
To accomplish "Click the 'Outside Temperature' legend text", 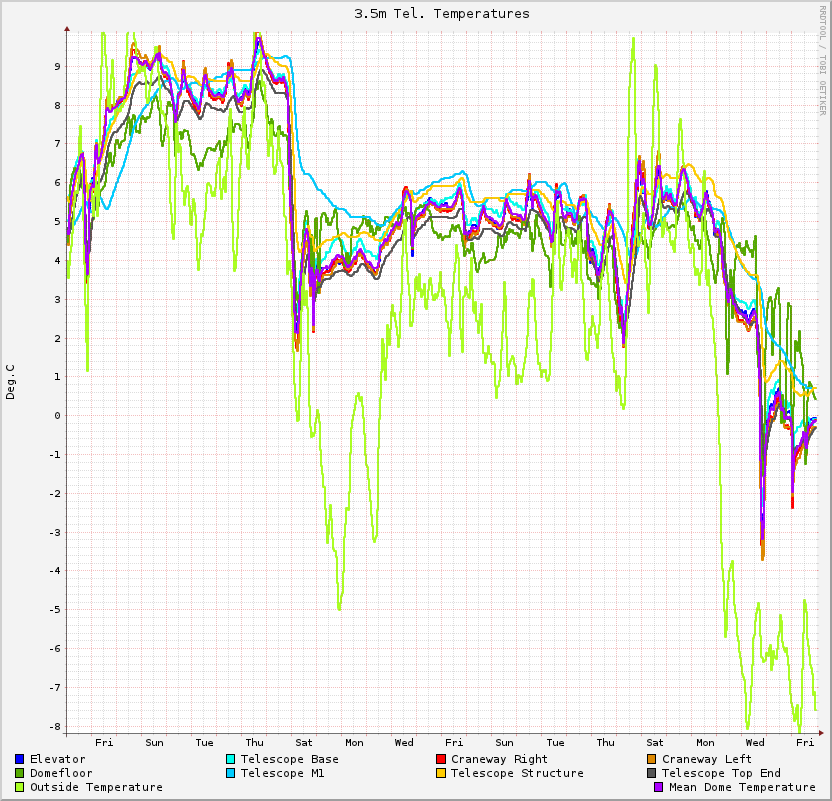I will [x=96, y=787].
